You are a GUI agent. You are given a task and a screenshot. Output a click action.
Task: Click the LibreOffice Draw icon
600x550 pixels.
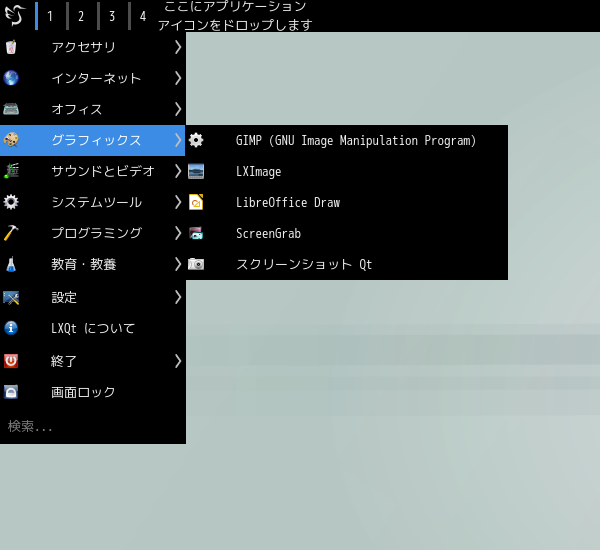tap(196, 202)
